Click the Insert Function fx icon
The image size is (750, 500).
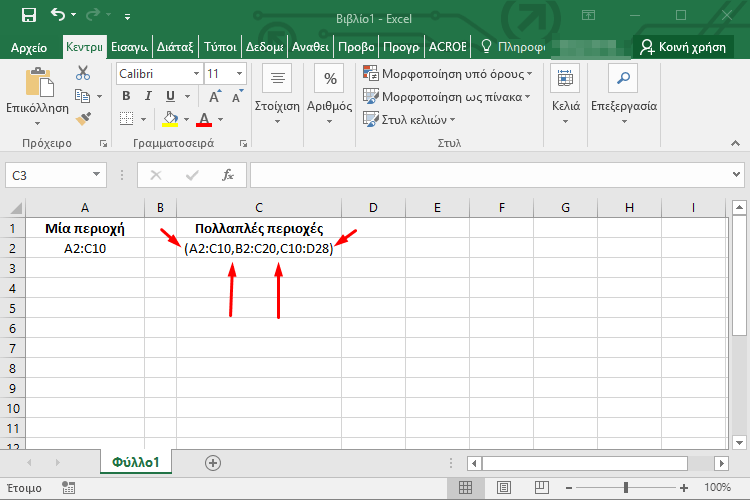click(x=228, y=175)
